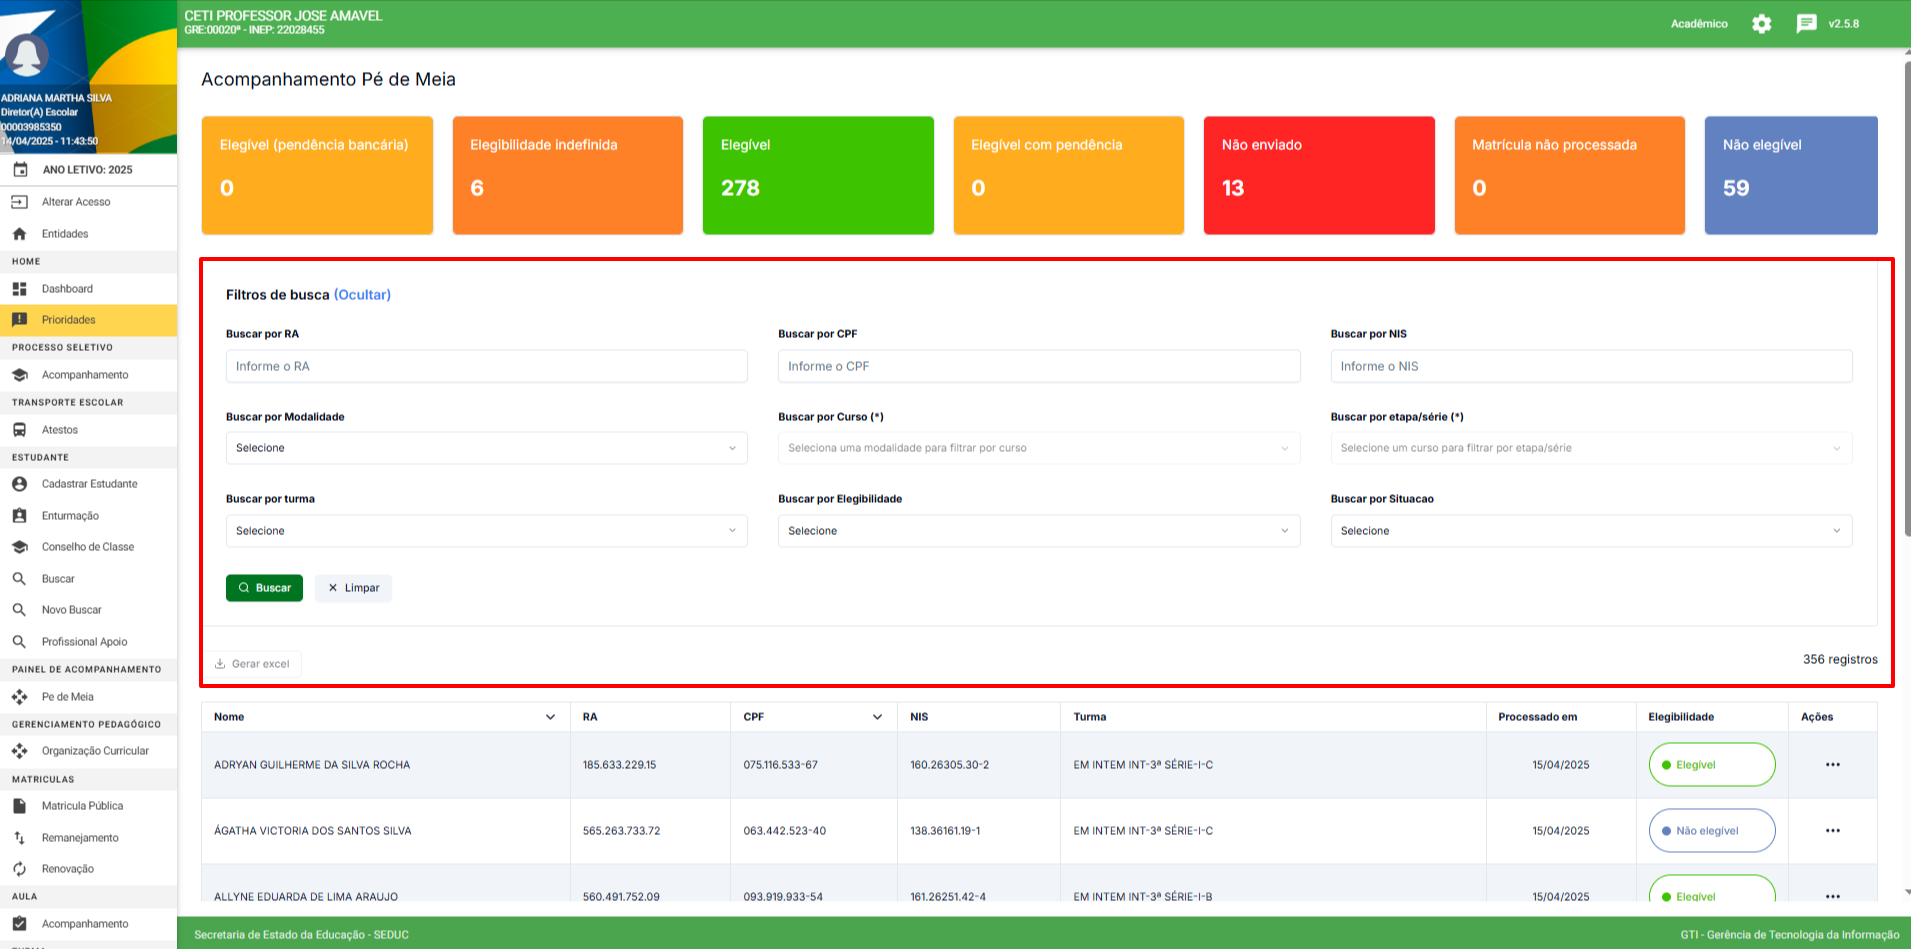Click the Pe de Meia sidebar icon
The image size is (1911, 949).
click(20, 697)
